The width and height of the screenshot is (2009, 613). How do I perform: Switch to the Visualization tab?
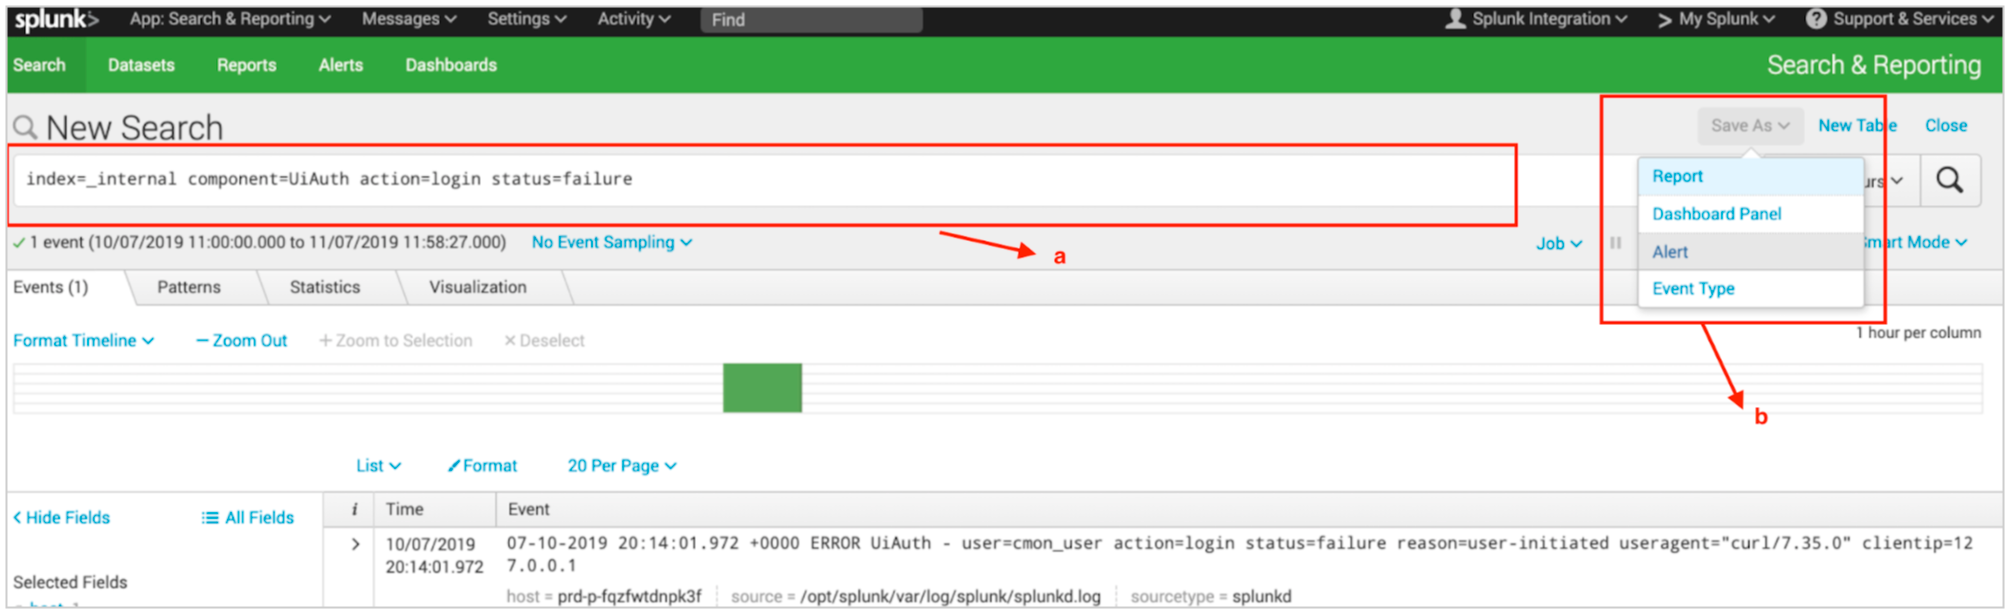(478, 287)
